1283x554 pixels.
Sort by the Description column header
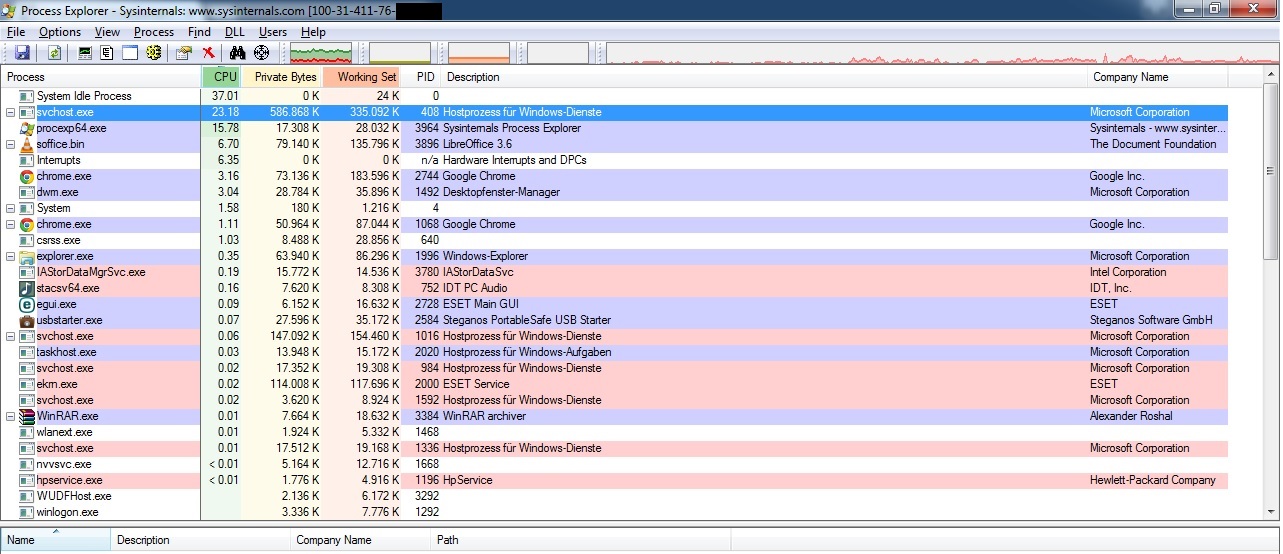tap(764, 77)
